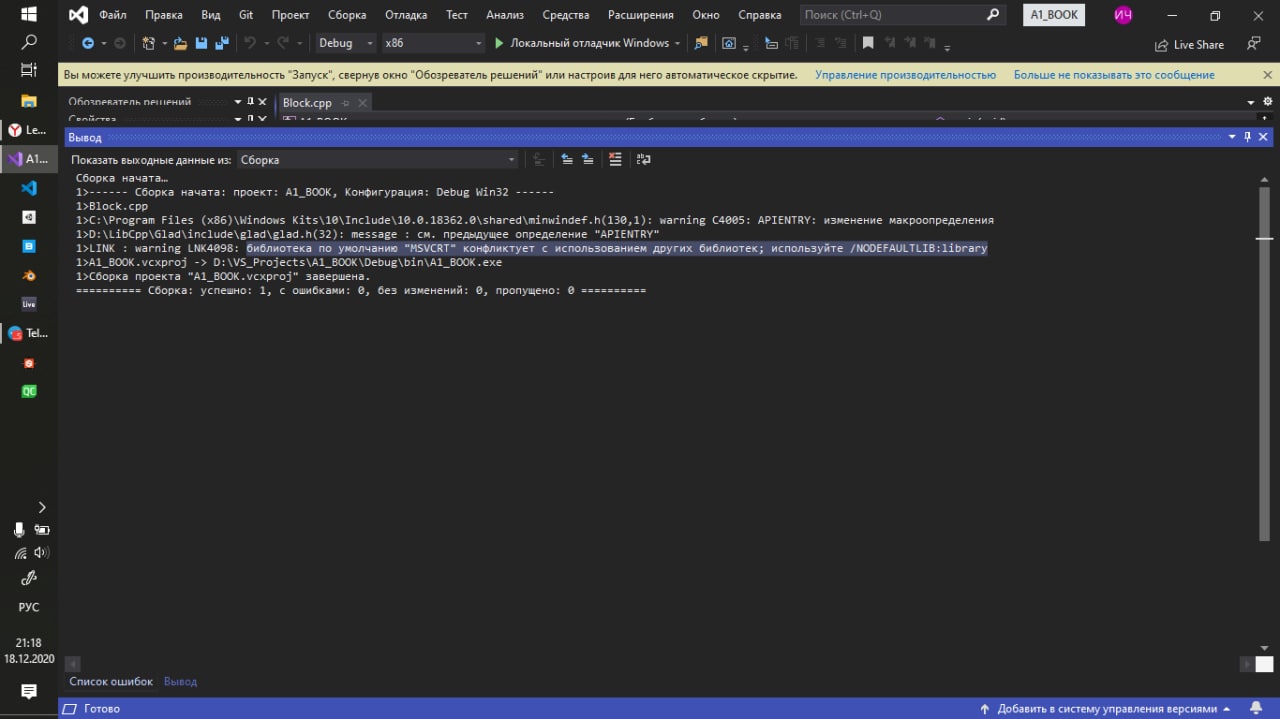
Task: Open the ИЧ user account avatar
Action: 1123,15
